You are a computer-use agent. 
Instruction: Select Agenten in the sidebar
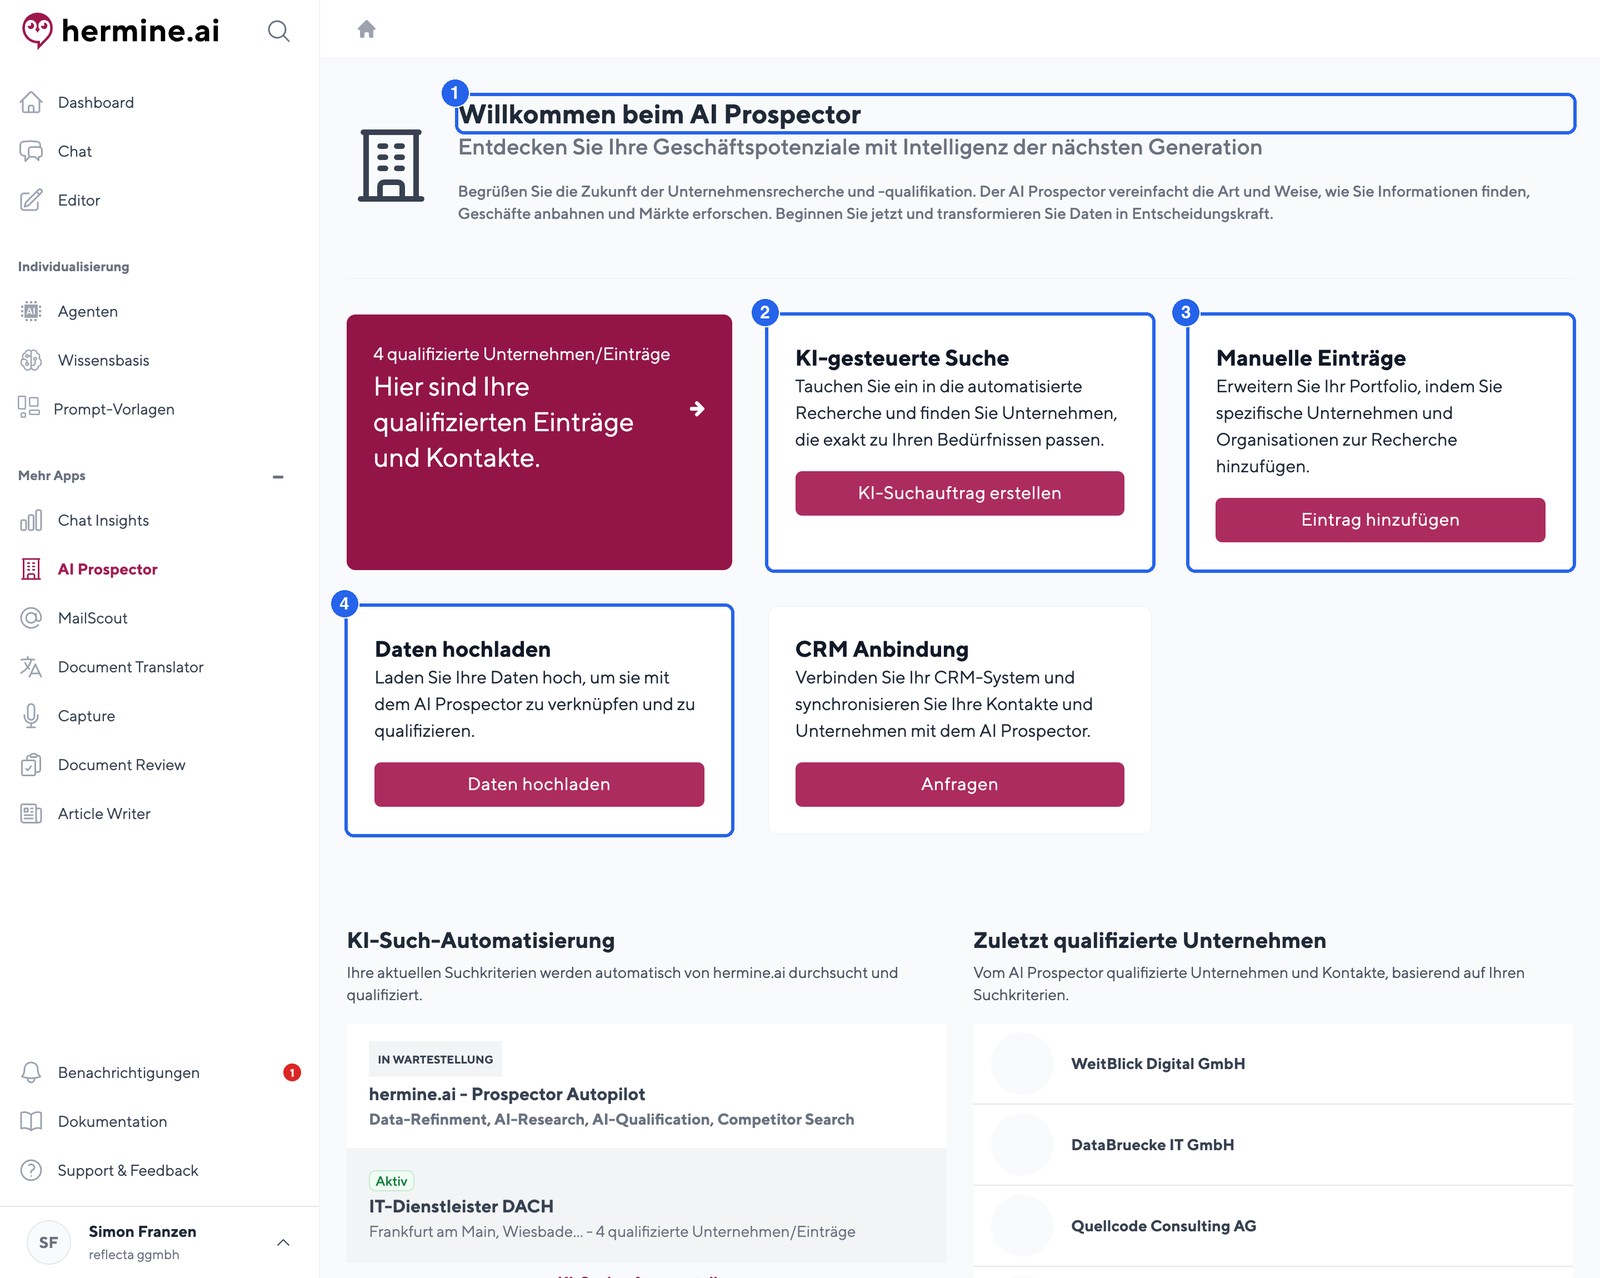coord(88,311)
